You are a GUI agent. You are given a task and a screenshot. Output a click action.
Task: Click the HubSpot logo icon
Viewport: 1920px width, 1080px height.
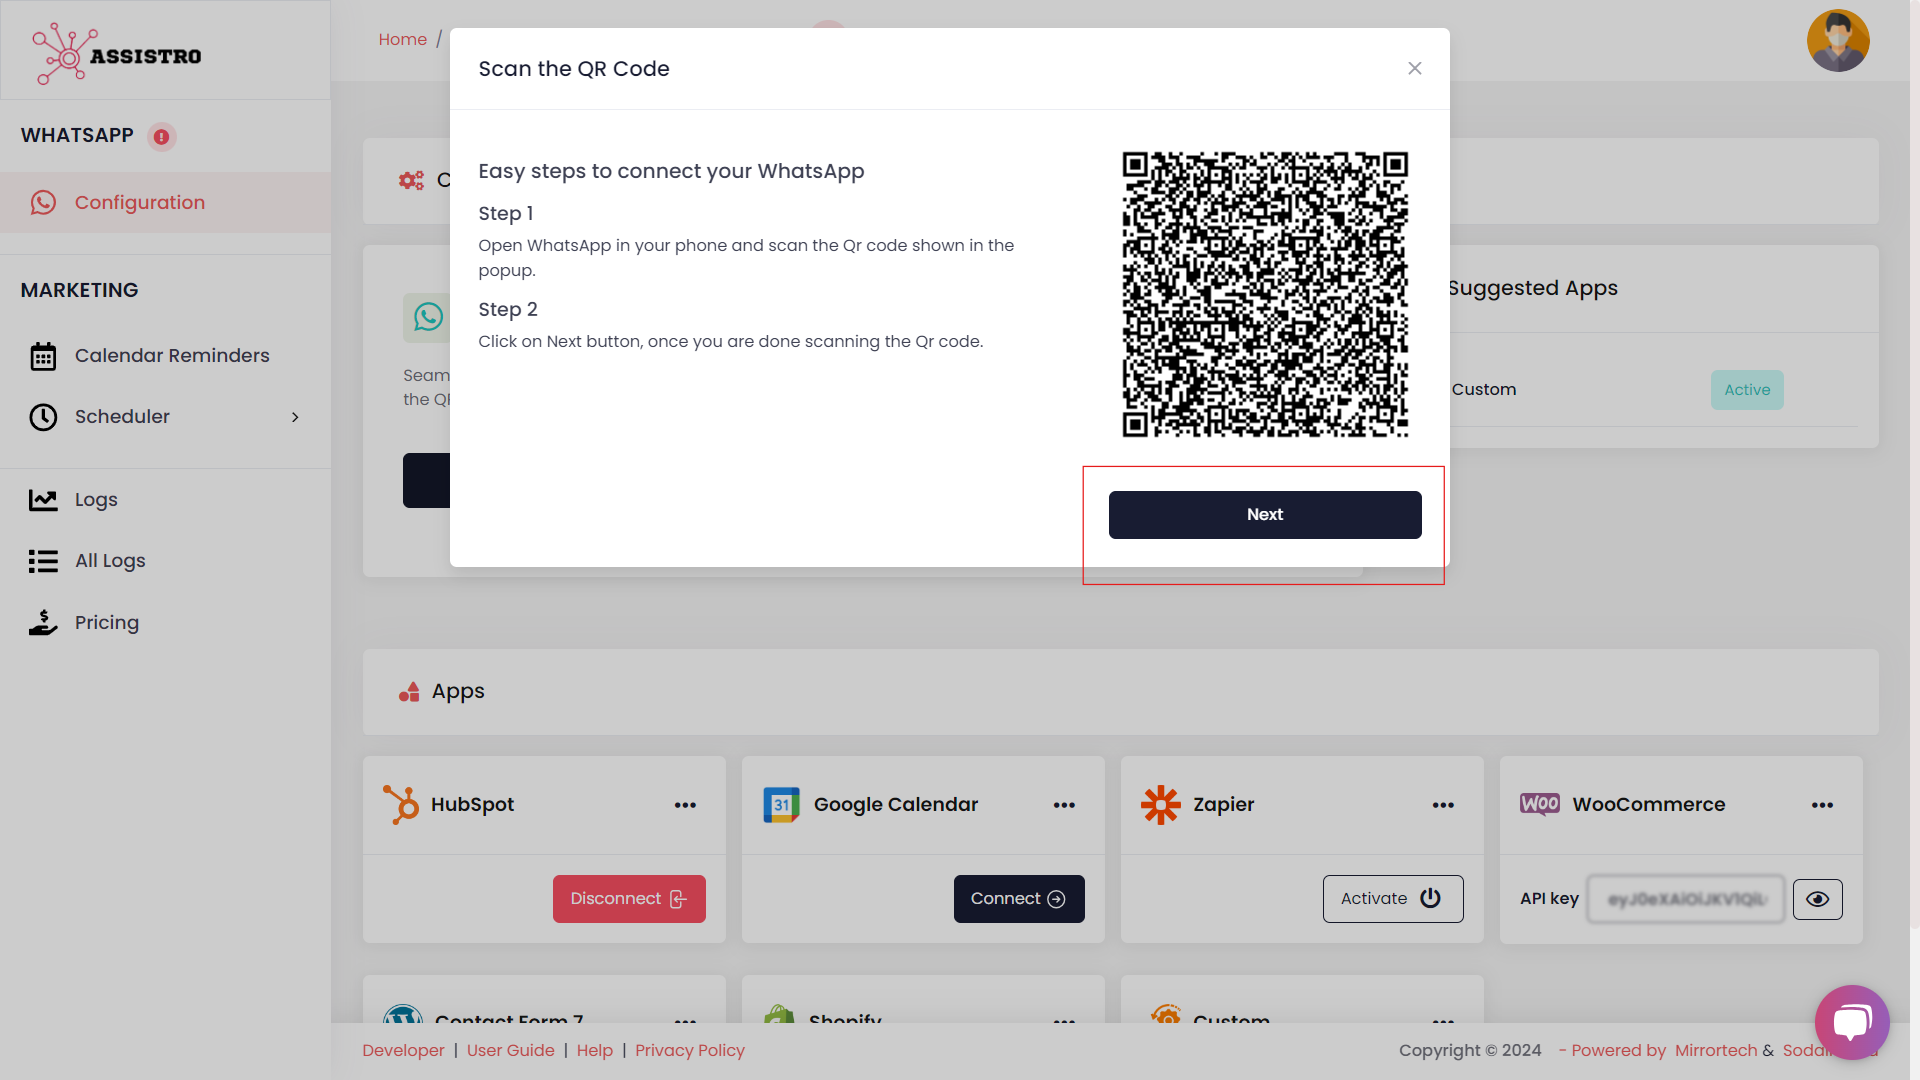pos(401,805)
